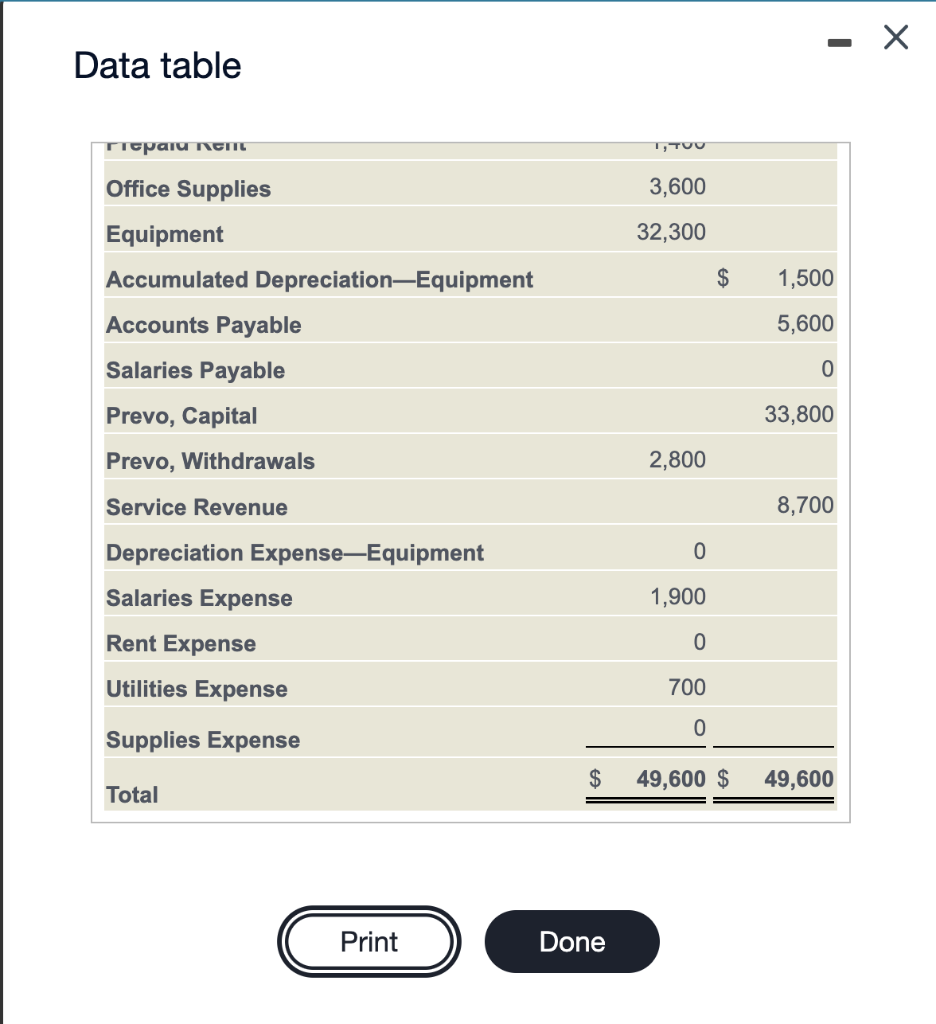Screen dimensions: 936x1024
Task: Click the Supplies Expense label
Action: click(202, 740)
